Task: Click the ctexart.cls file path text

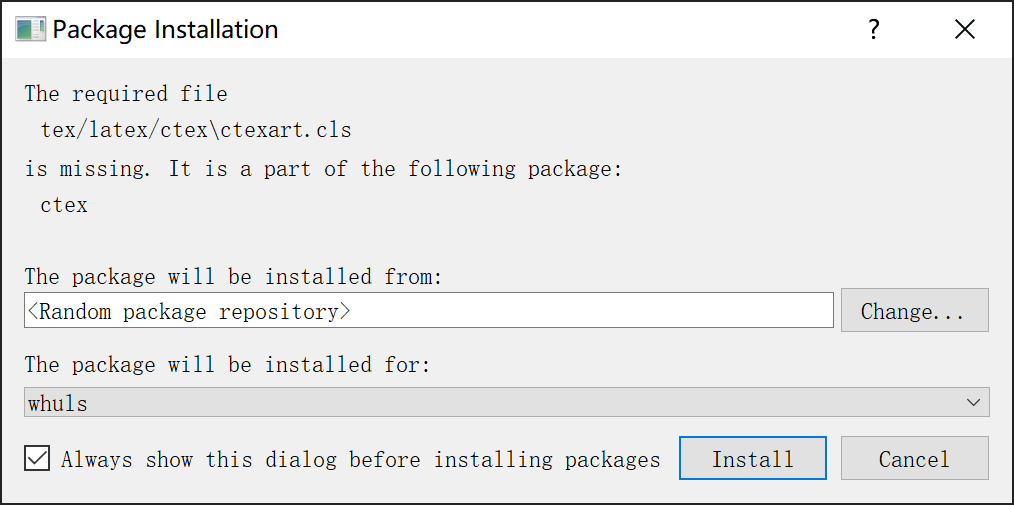Action: click(x=196, y=131)
